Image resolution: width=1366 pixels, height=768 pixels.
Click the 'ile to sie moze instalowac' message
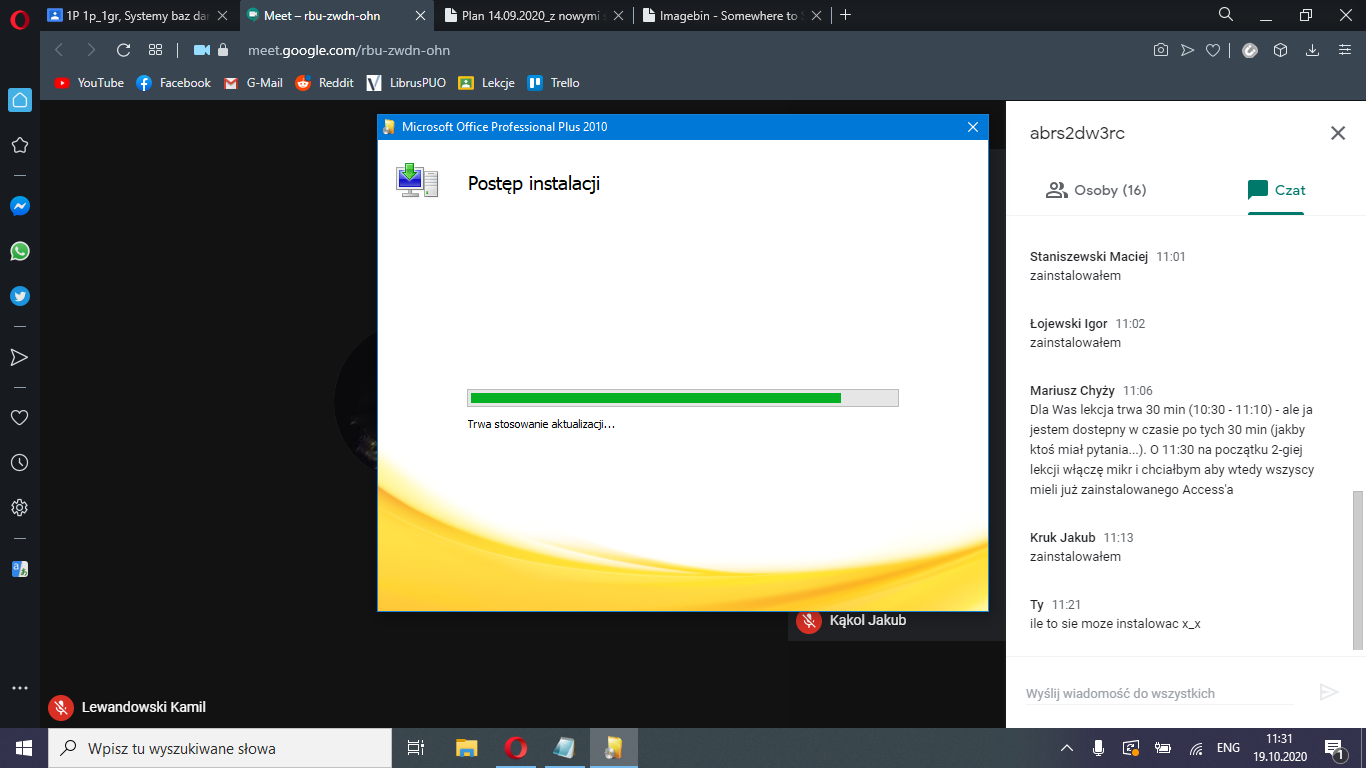tap(1115, 623)
